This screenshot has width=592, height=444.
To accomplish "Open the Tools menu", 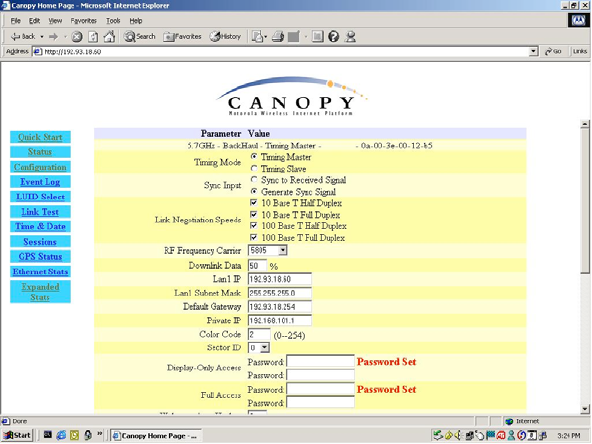I will click(113, 21).
